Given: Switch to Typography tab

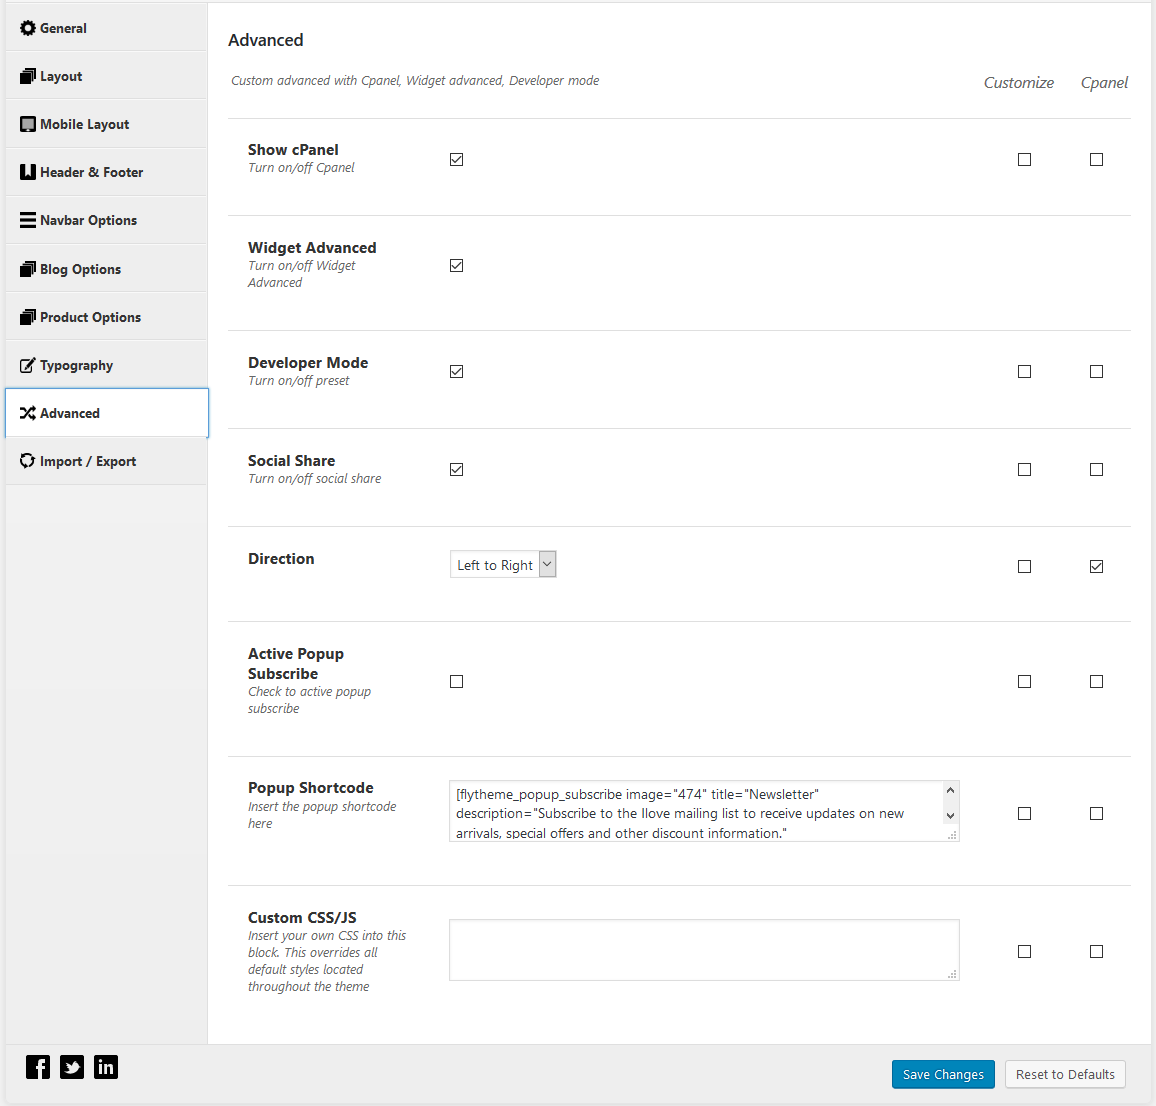Looking at the screenshot, I should click(106, 365).
